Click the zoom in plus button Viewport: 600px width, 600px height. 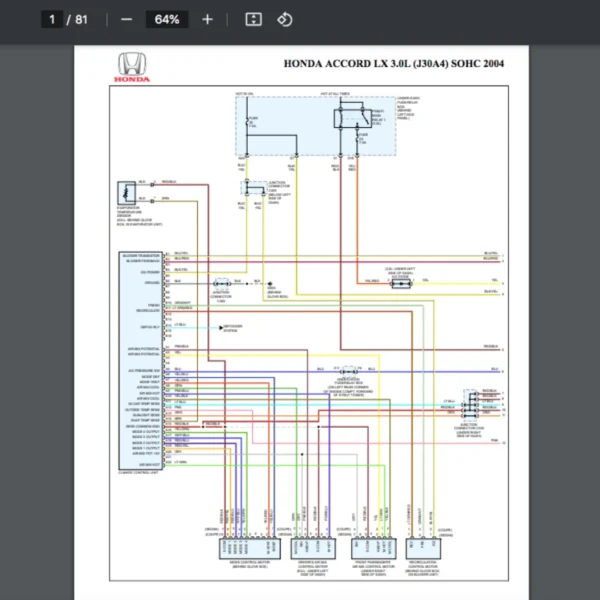[207, 19]
